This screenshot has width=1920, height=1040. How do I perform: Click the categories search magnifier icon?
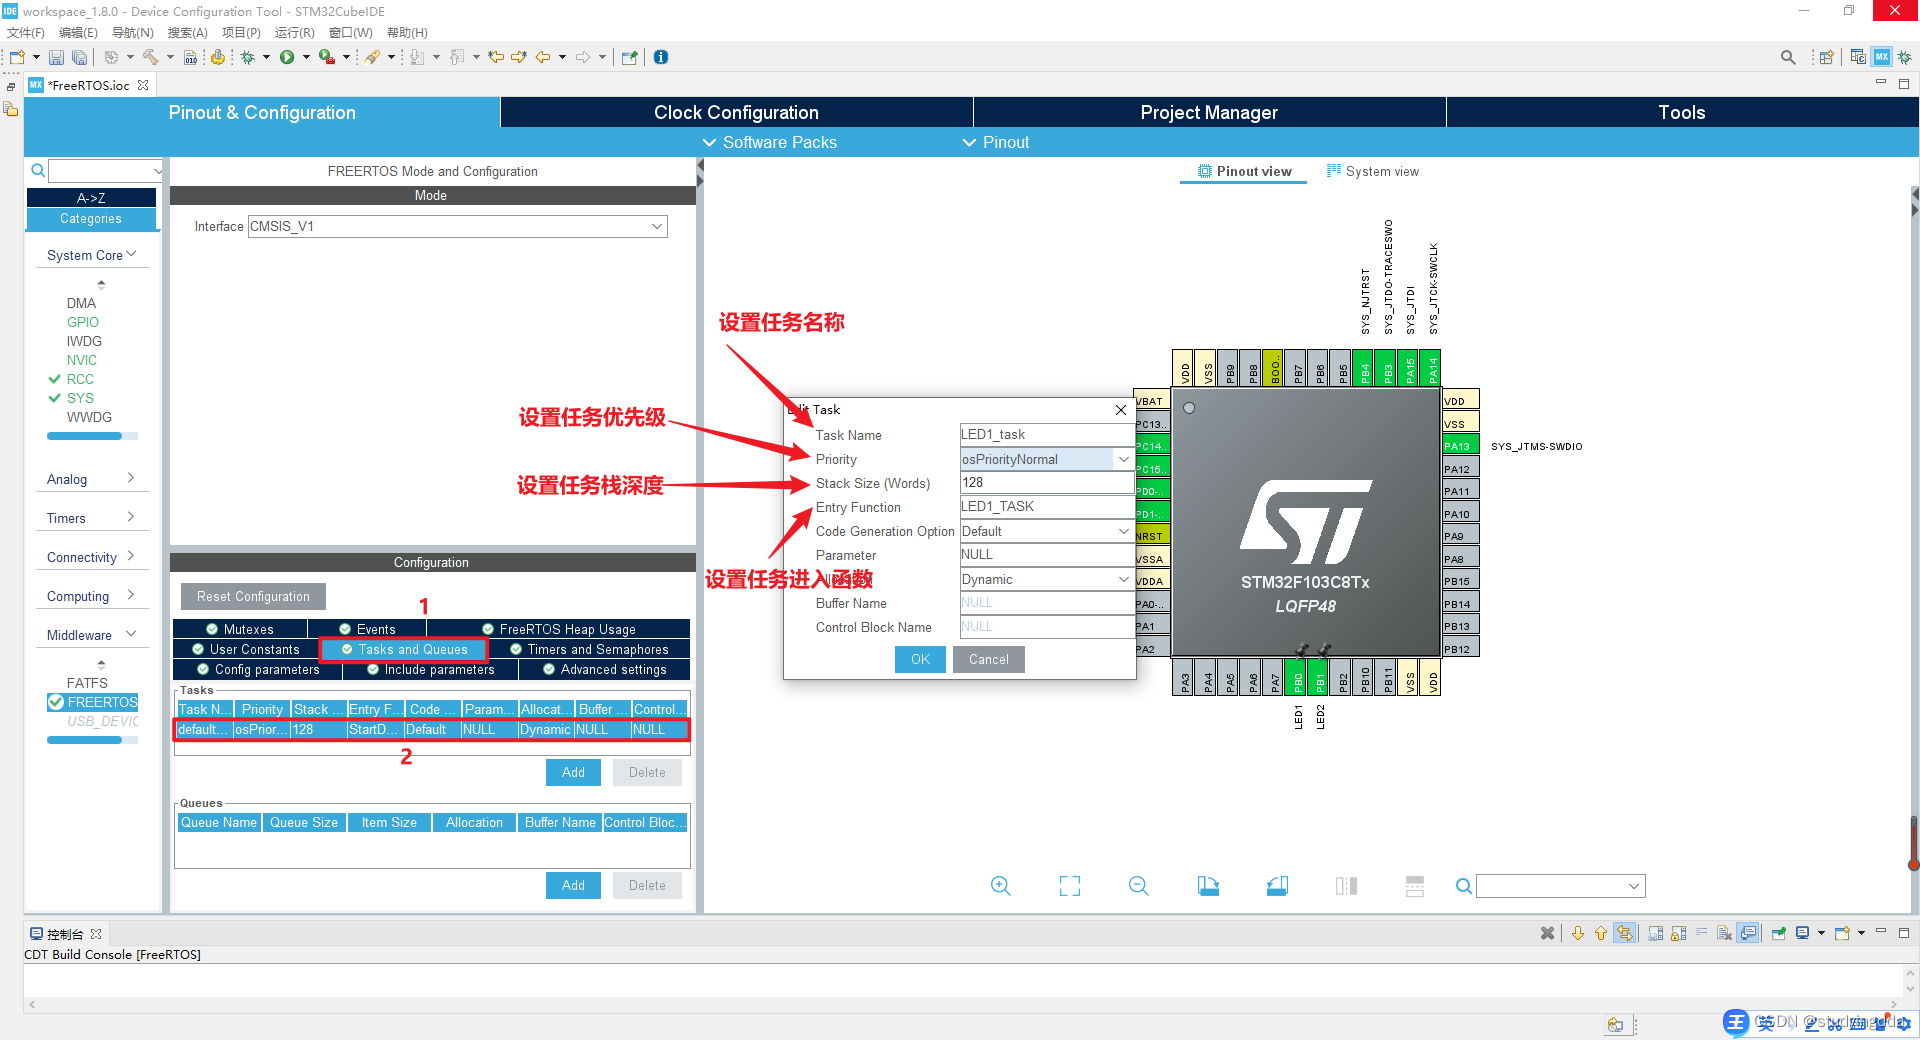[x=38, y=170]
